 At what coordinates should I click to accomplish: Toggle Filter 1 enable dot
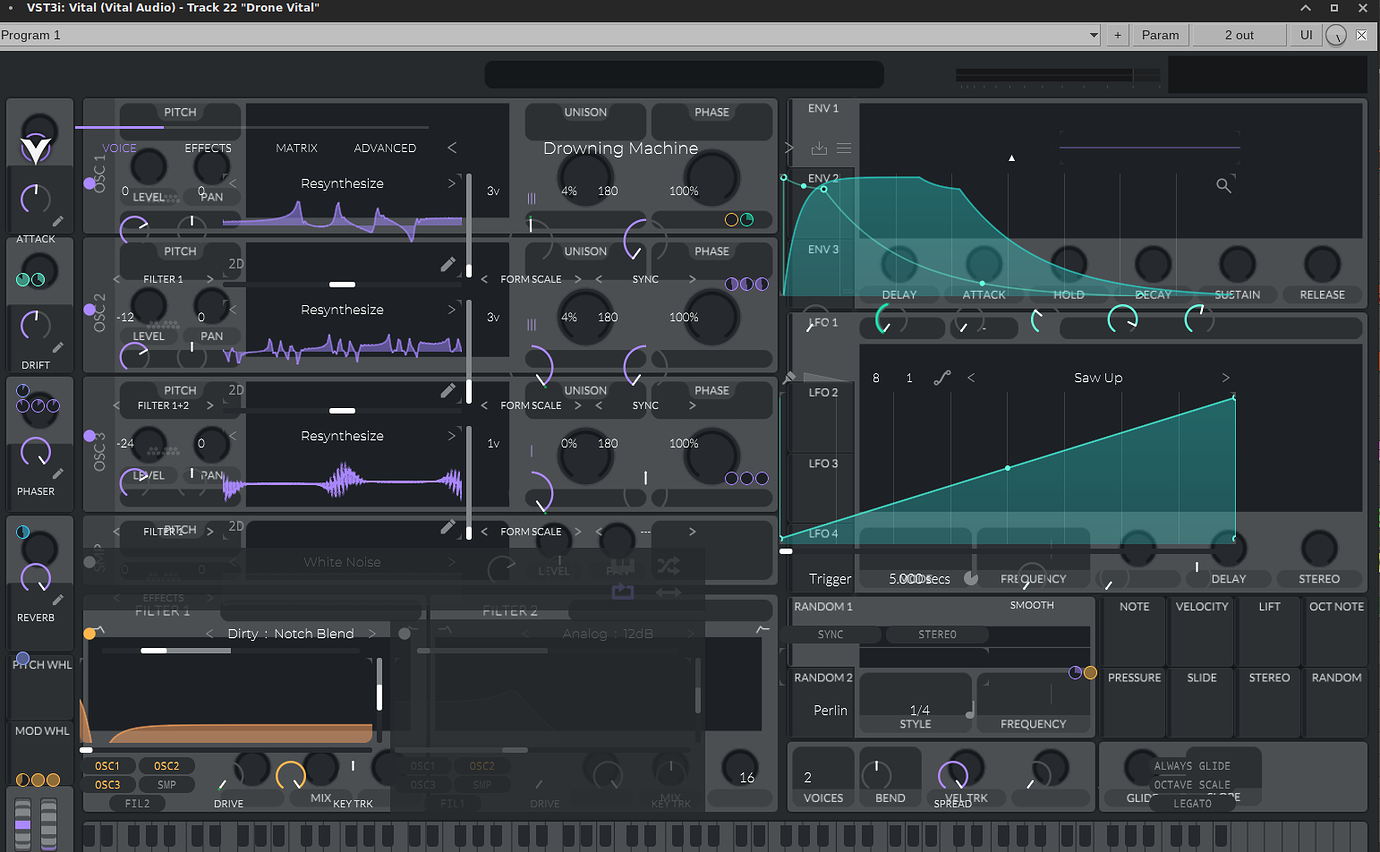click(x=90, y=633)
